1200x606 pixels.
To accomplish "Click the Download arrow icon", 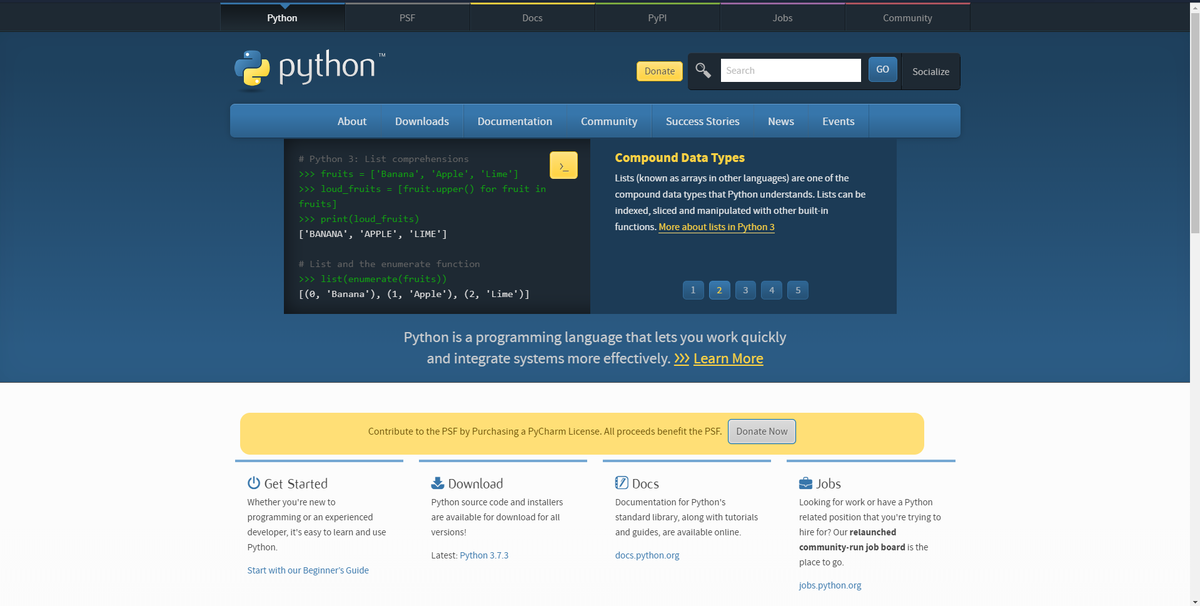I will click(x=438, y=483).
